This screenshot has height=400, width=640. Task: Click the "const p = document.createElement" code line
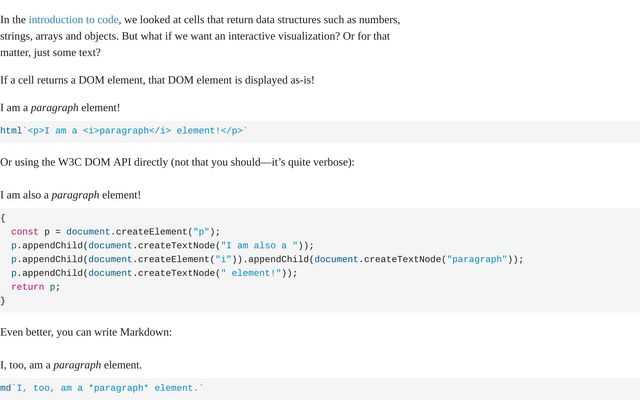coord(115,231)
